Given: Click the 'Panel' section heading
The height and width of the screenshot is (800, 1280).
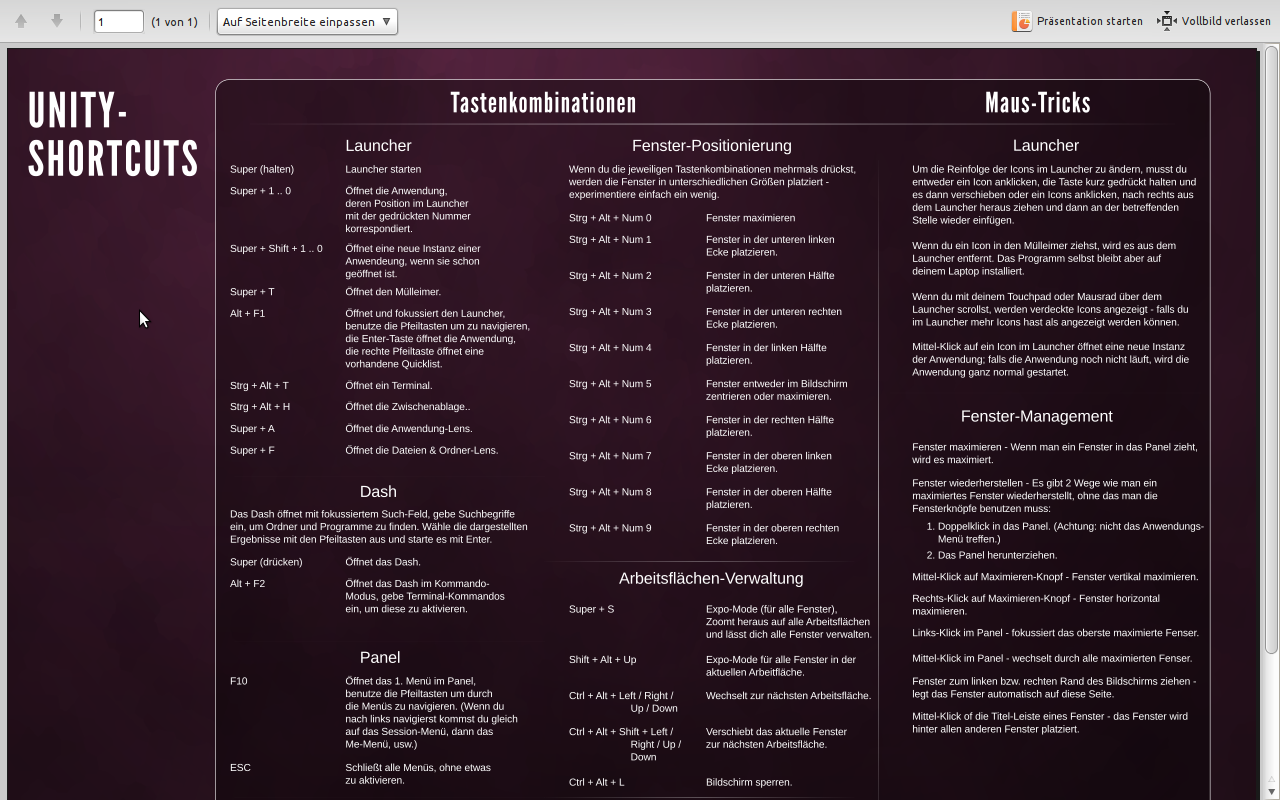Looking at the screenshot, I should click(x=380, y=658).
